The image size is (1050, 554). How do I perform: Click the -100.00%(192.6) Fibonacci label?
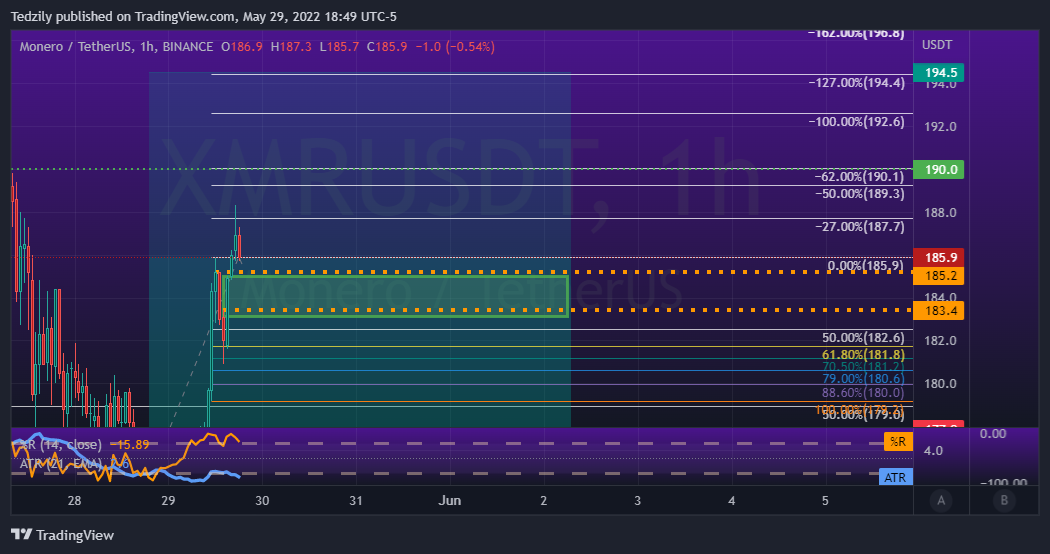(856, 122)
